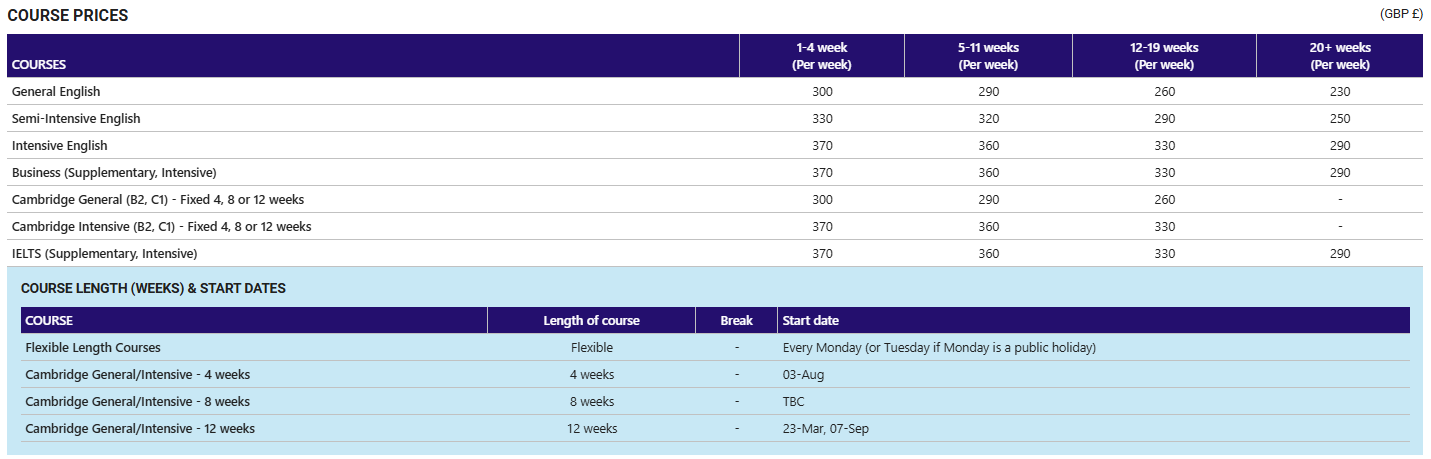The width and height of the screenshot is (1431, 459).
Task: Click Business (Supplementary, Intensive) course name
Action: [114, 173]
